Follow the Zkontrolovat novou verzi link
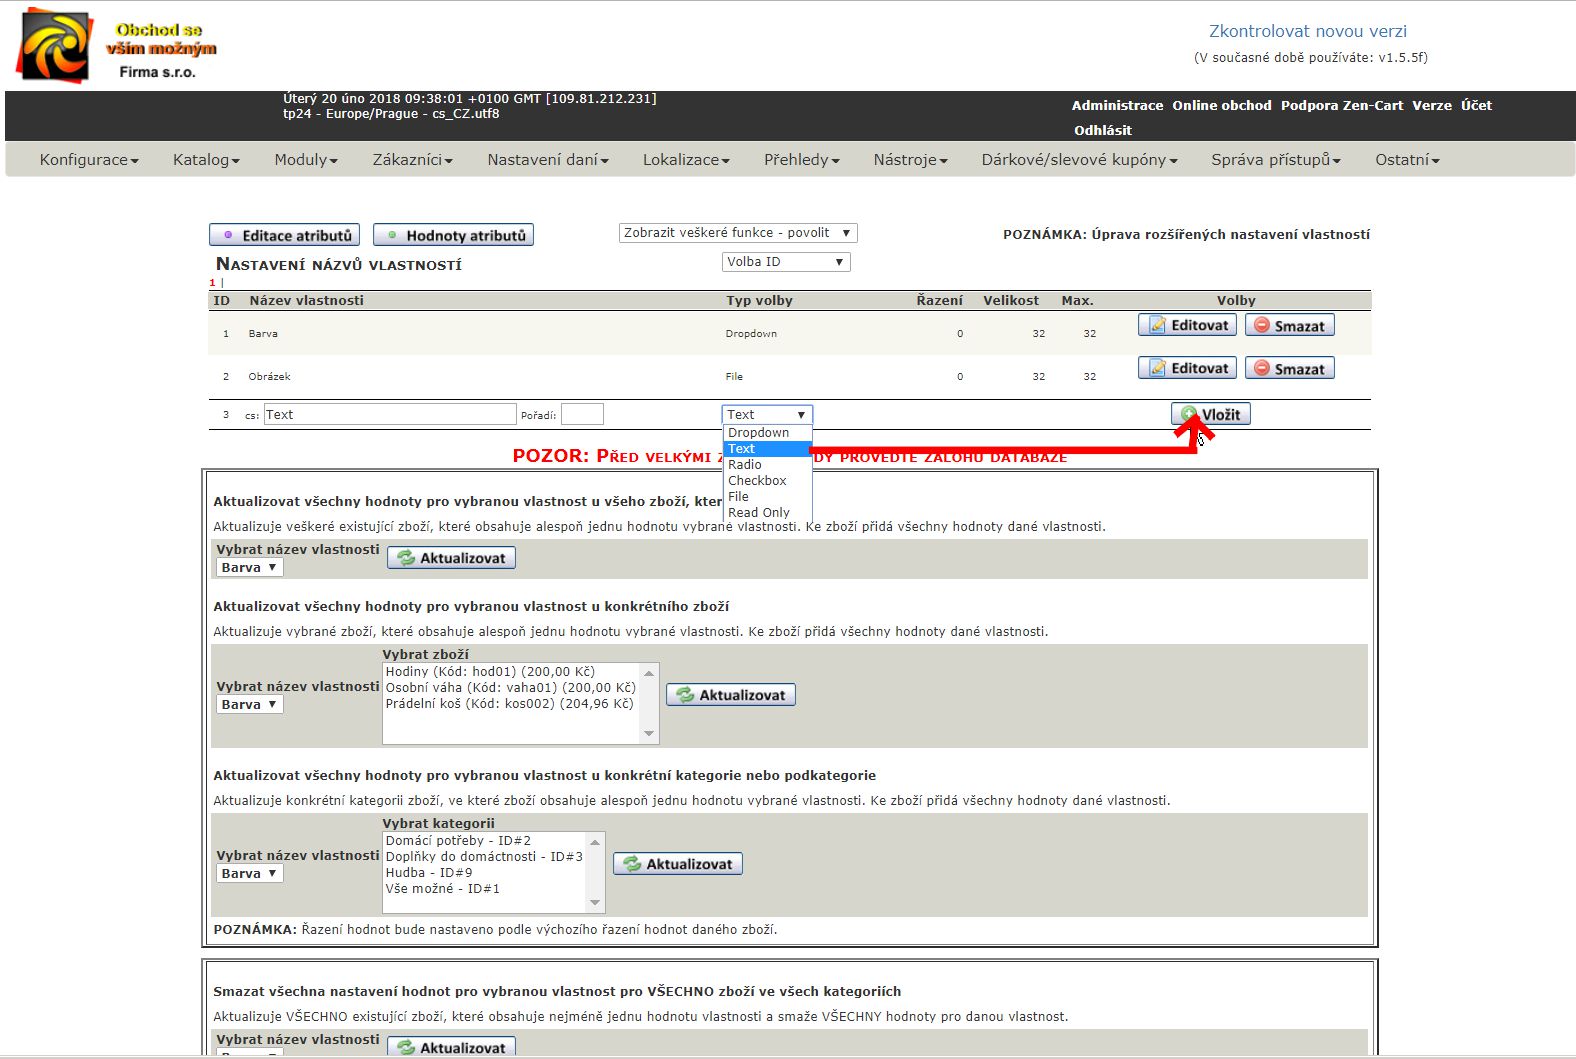Screen dimensions: 1576x1059 coord(1307,31)
